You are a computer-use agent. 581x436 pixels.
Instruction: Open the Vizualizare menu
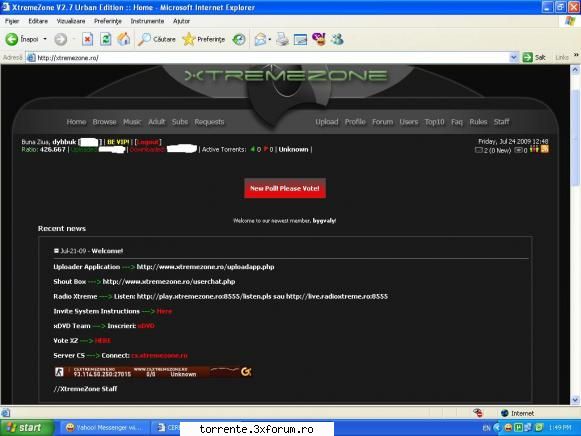[x=71, y=21]
